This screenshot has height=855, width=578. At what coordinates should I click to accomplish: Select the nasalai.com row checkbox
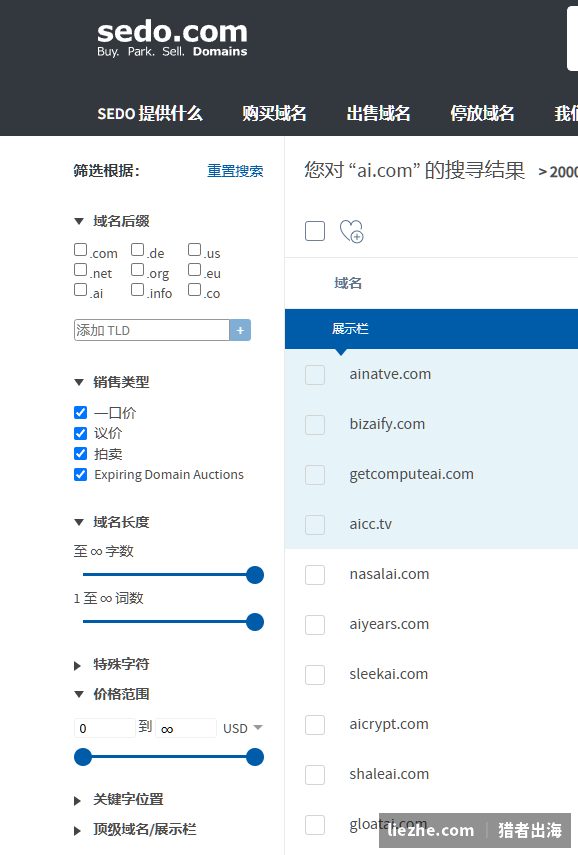315,575
